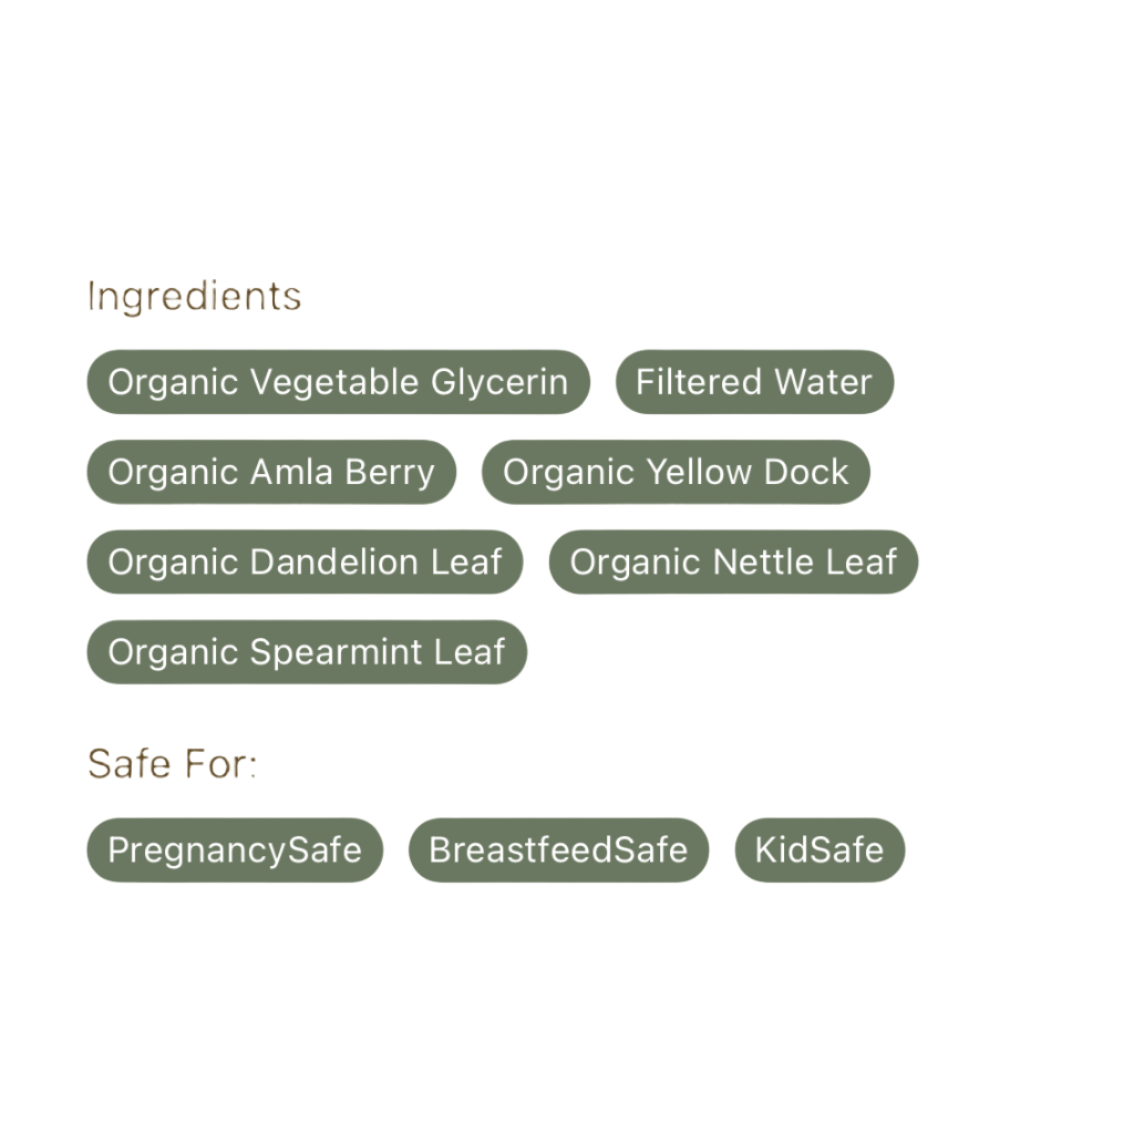Screen dimensions: 1134x1134
Task: Pick the water ingredient chip
Action: tap(754, 382)
